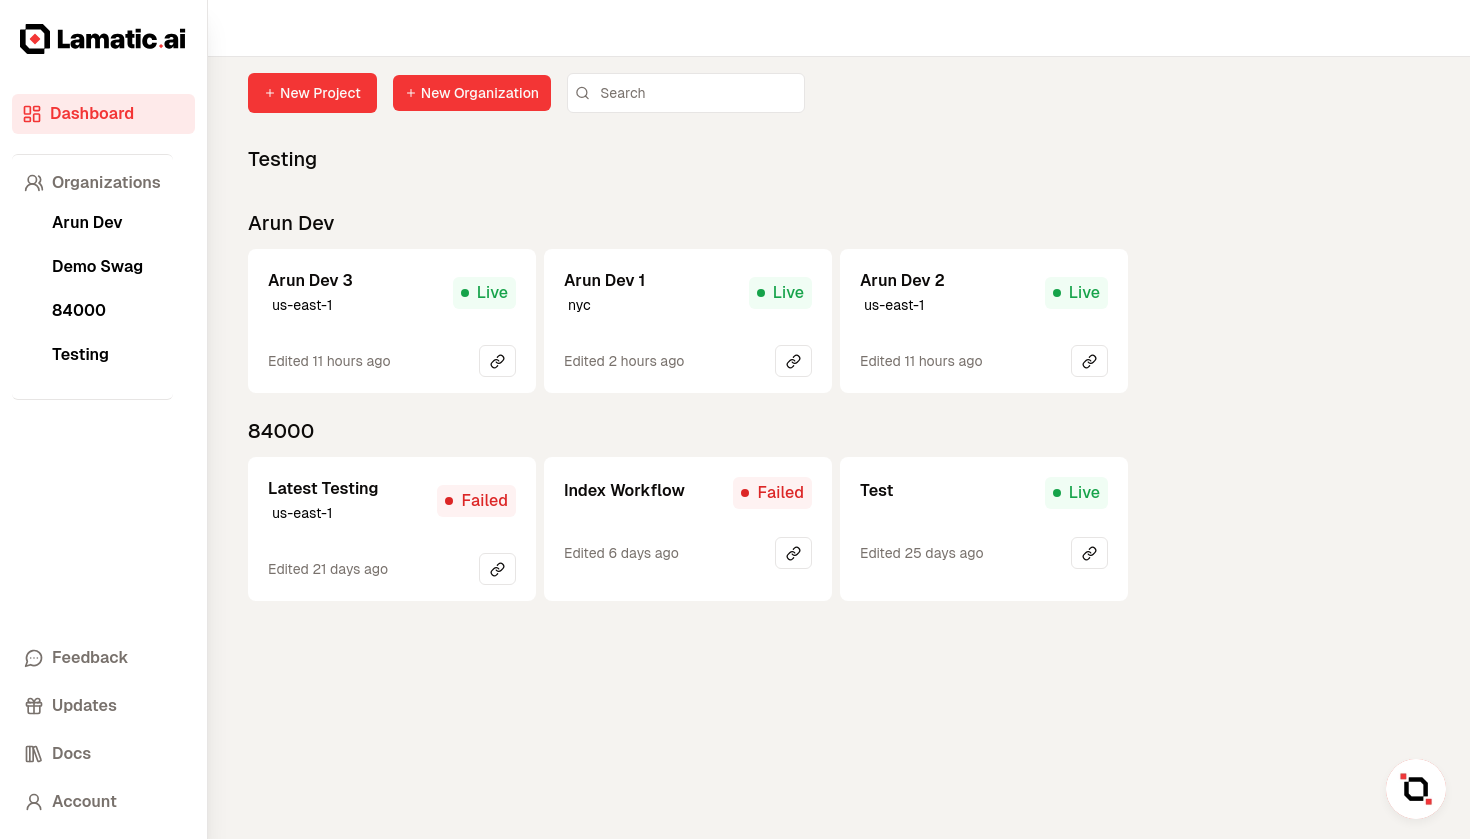The height and width of the screenshot is (839, 1470).
Task: Go to Account settings
Action: [x=84, y=801]
